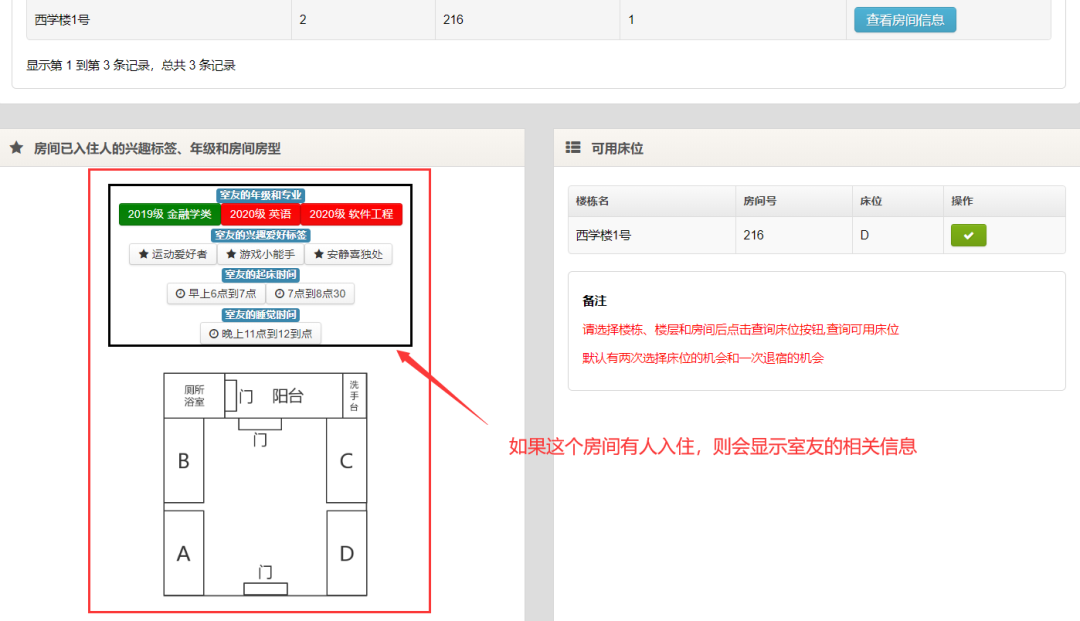Click the 室友的兴趣爱好标签 label
Image resolution: width=1080 pixels, height=621 pixels.
tap(260, 235)
